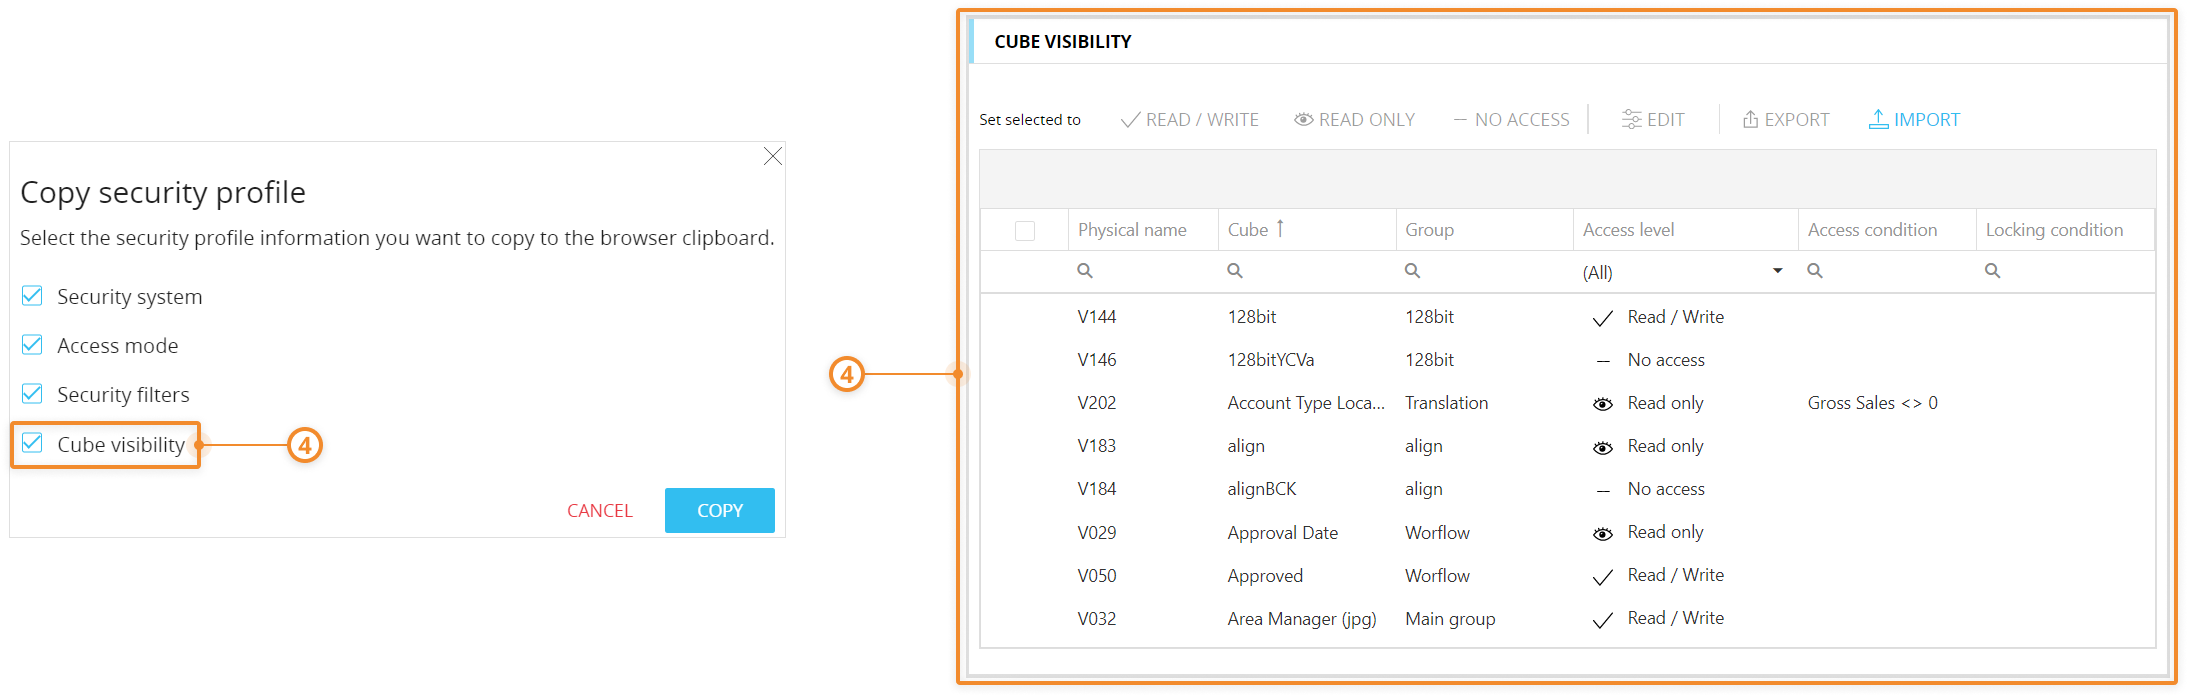Select all rows with header checkbox
The image size is (2188, 697).
(1024, 231)
